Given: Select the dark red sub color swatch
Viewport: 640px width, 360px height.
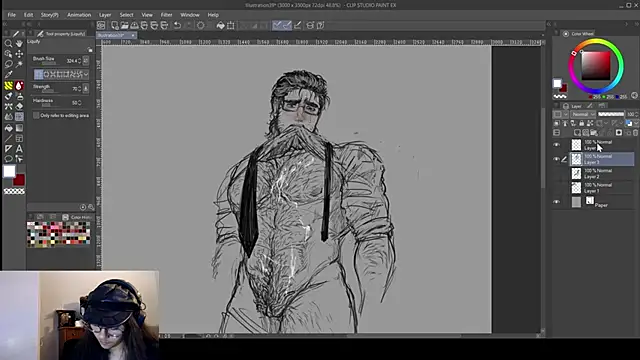Looking at the screenshot, I should click(20, 180).
